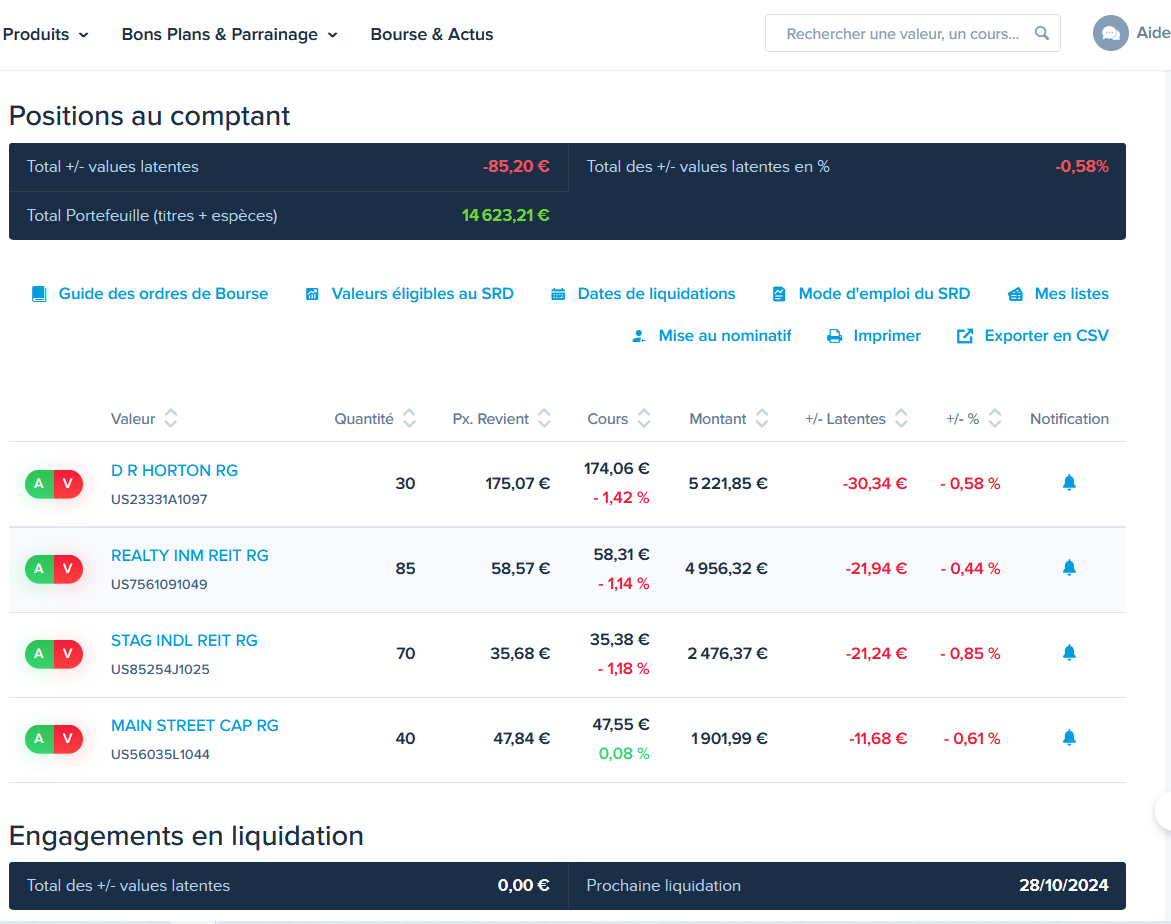Viewport: 1171px width, 924px height.
Task: Click the Exporter en CSV export icon
Action: (965, 336)
